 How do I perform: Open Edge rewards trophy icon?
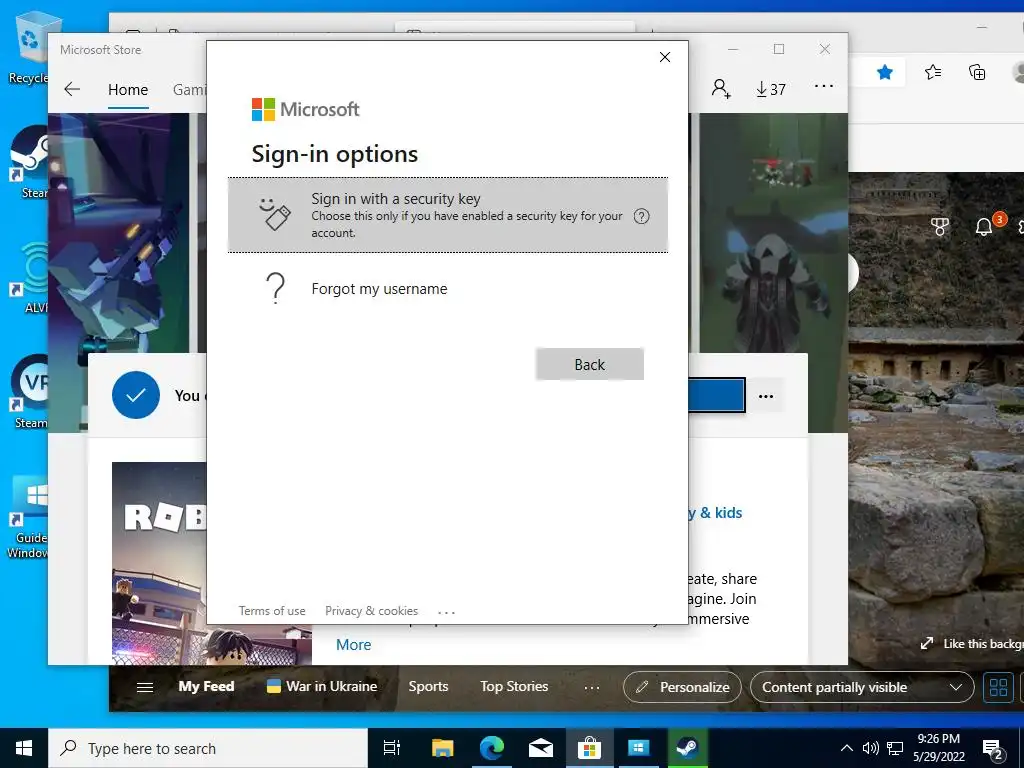[940, 227]
